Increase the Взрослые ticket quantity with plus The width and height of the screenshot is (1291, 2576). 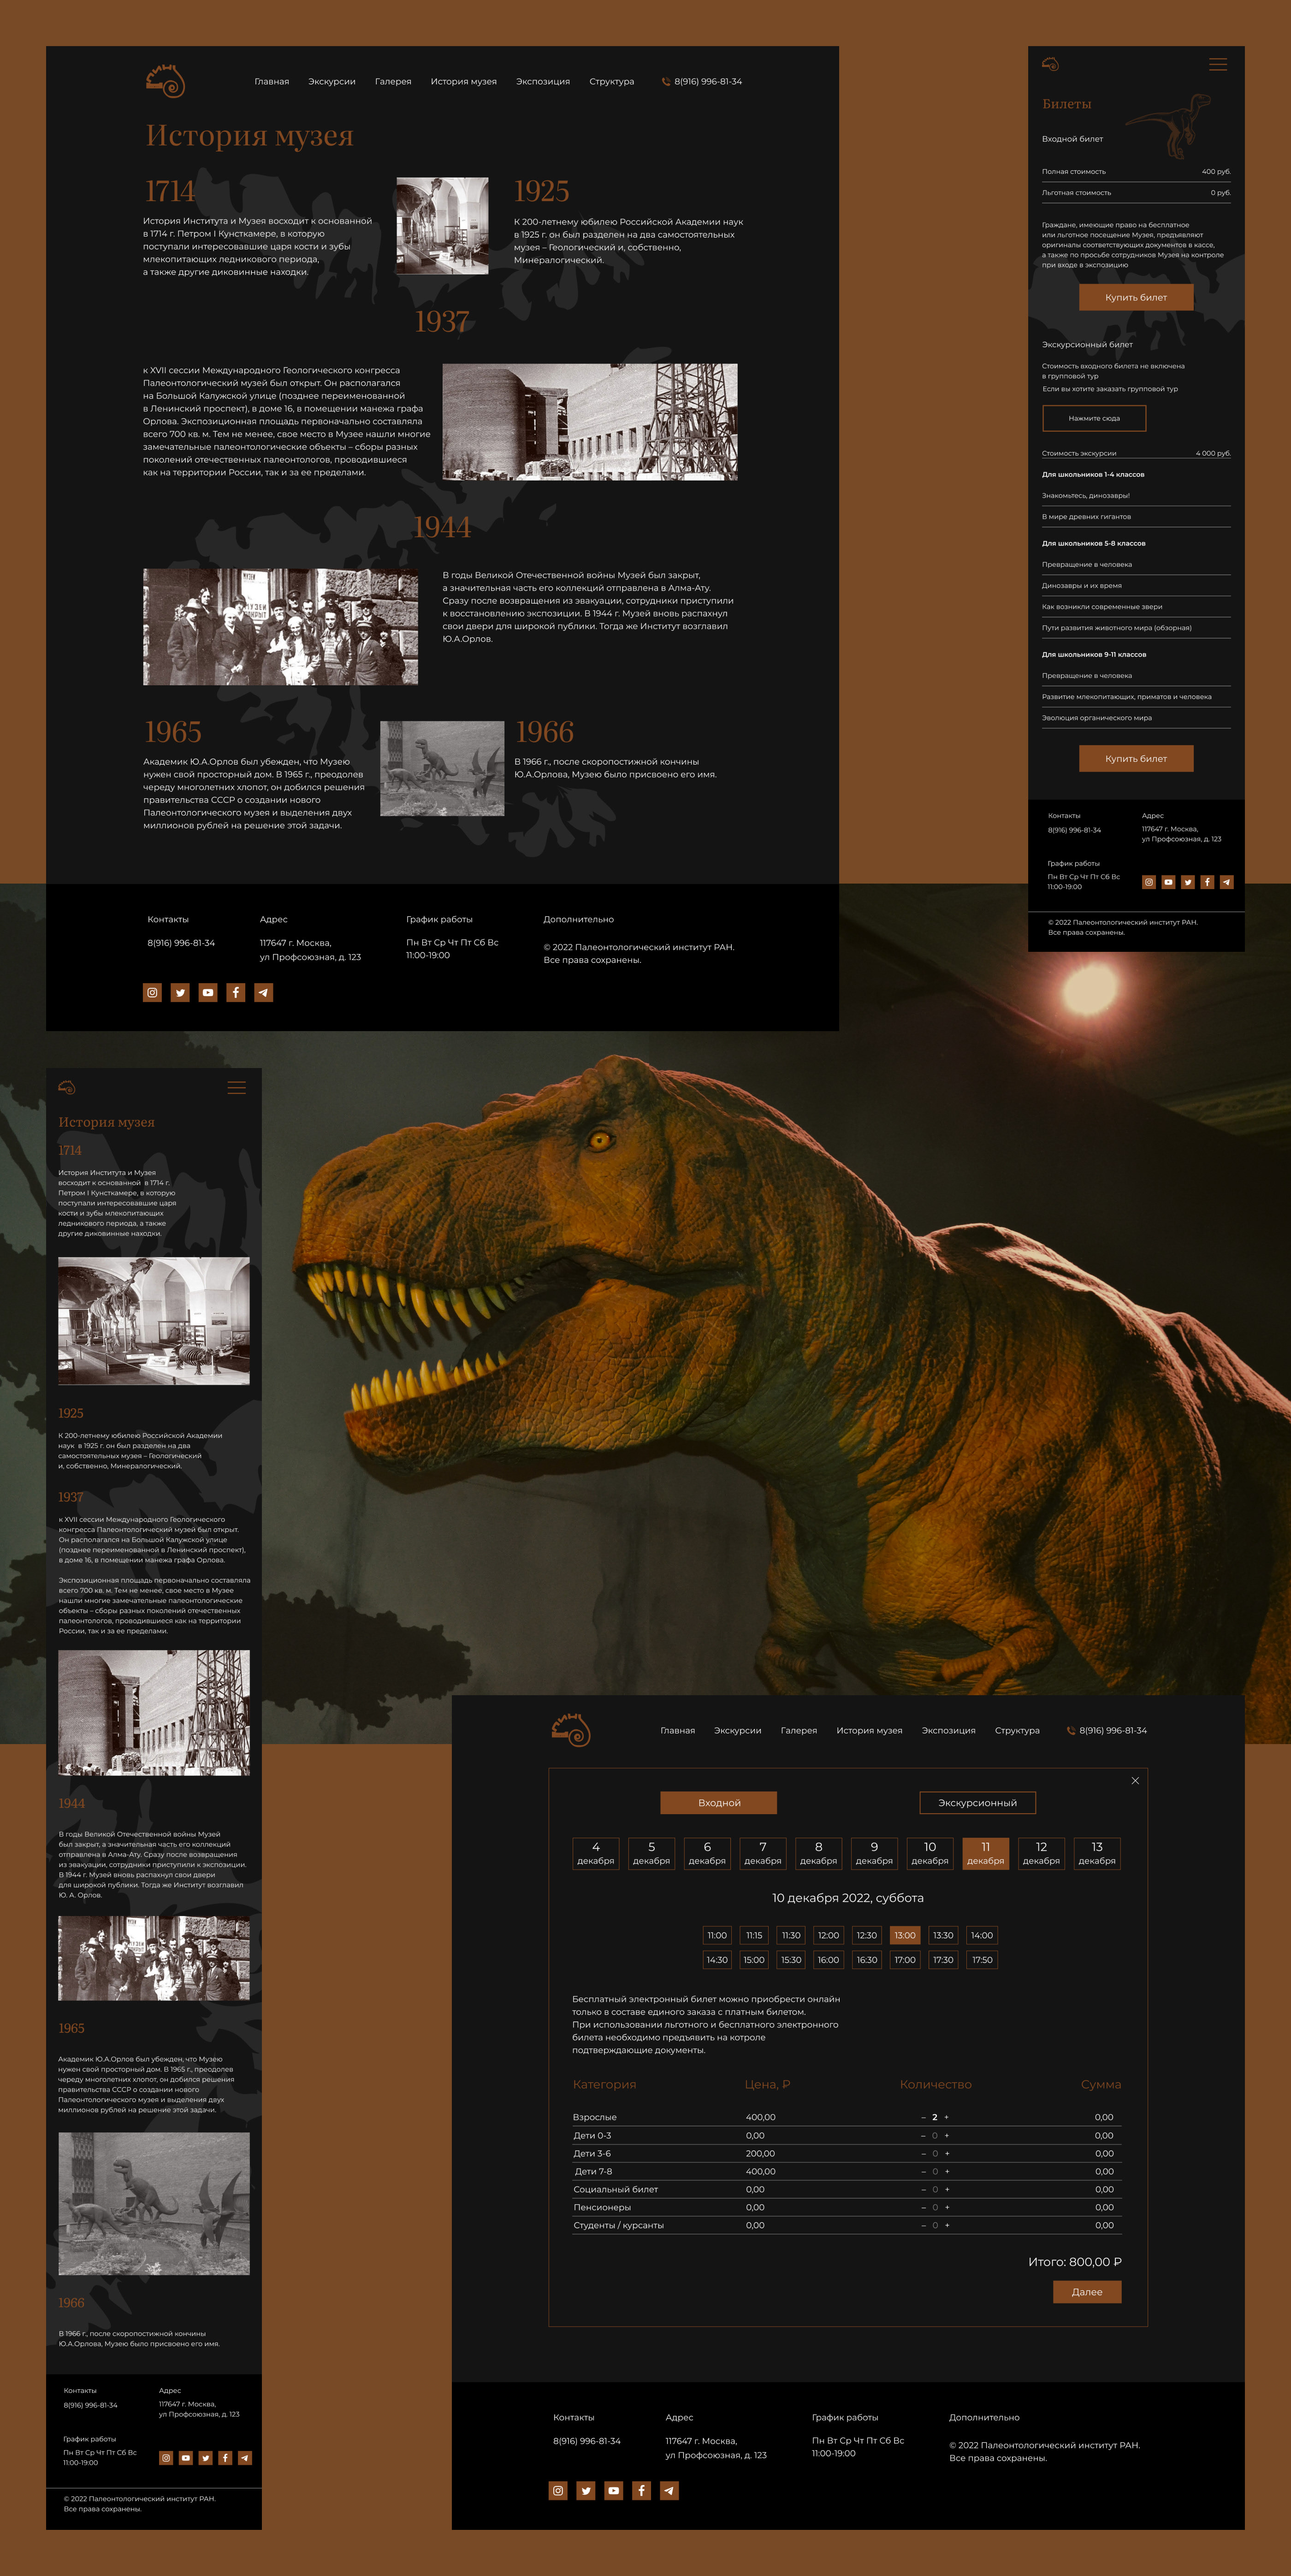point(947,2117)
